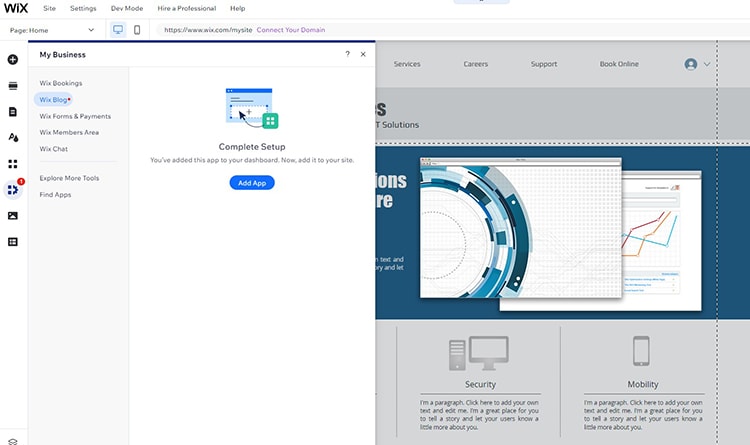Viewport: 750px width, 445px height.
Task: Open the Hire a Professional menu
Action: point(187,8)
